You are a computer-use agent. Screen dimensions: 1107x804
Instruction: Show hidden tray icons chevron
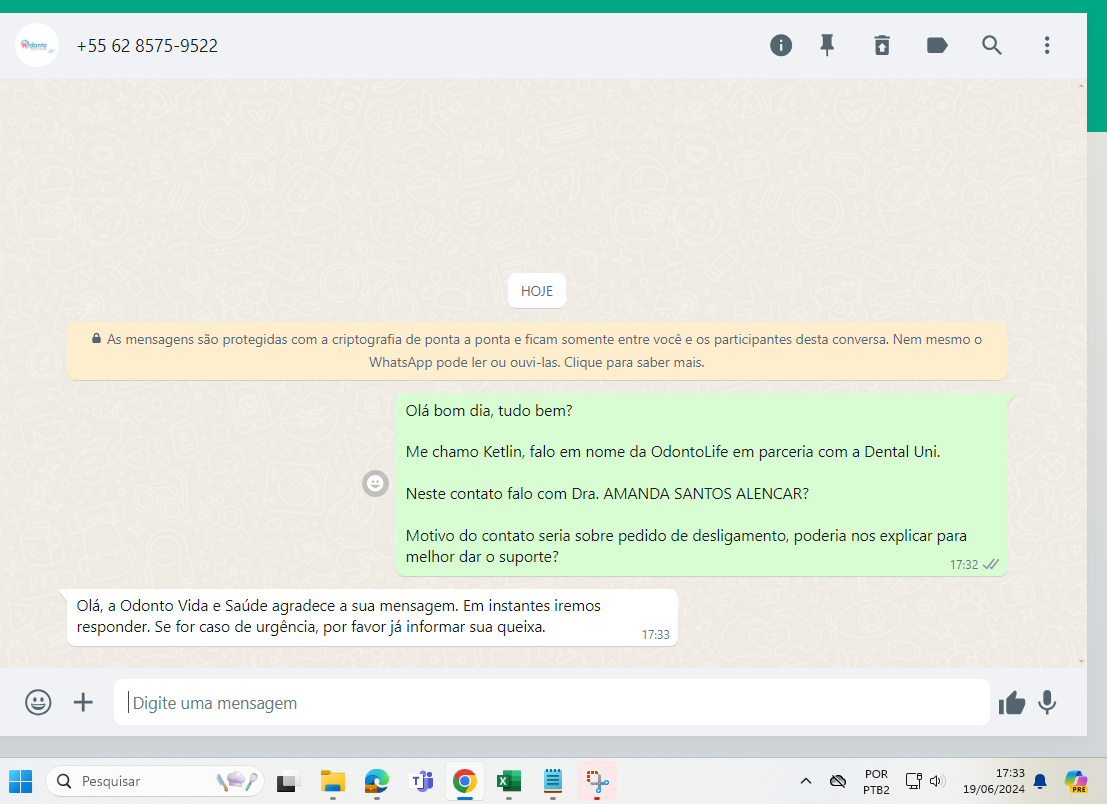[x=806, y=781]
